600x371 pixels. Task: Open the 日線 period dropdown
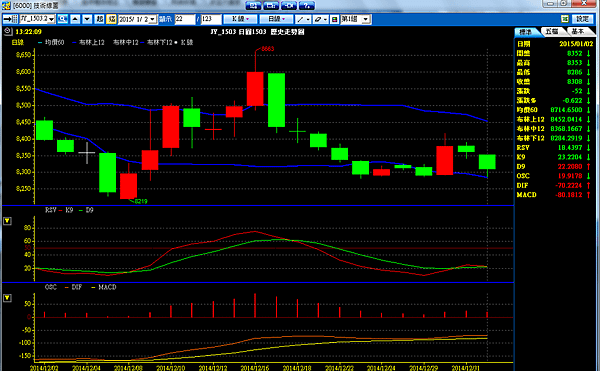coord(277,19)
